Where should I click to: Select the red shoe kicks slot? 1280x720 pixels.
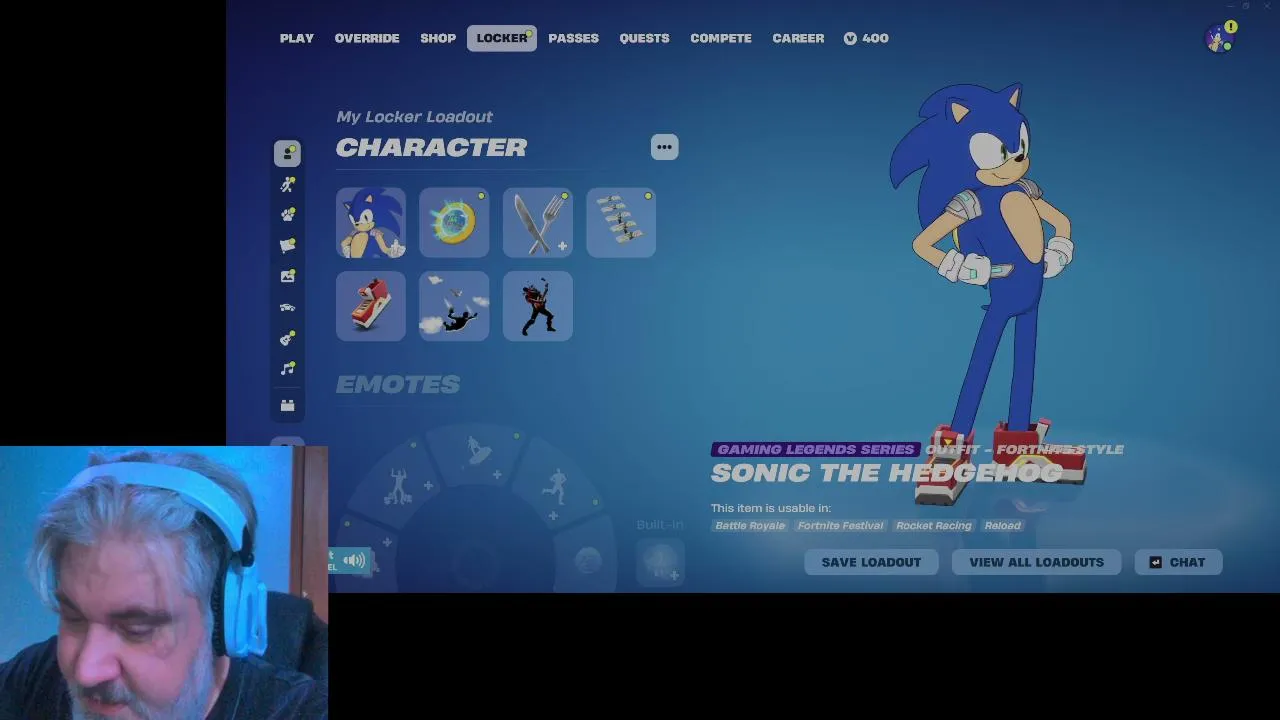371,306
